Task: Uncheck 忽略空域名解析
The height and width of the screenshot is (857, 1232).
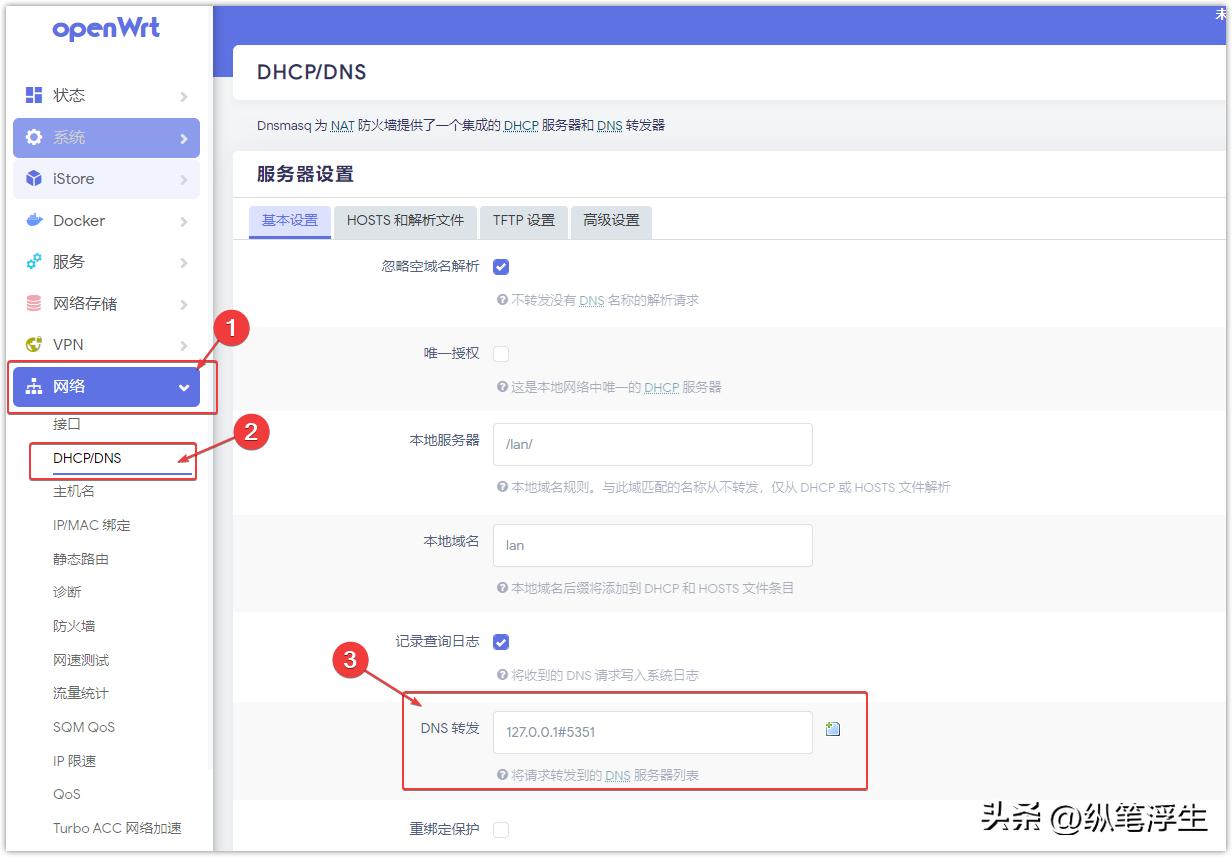Action: (501, 266)
